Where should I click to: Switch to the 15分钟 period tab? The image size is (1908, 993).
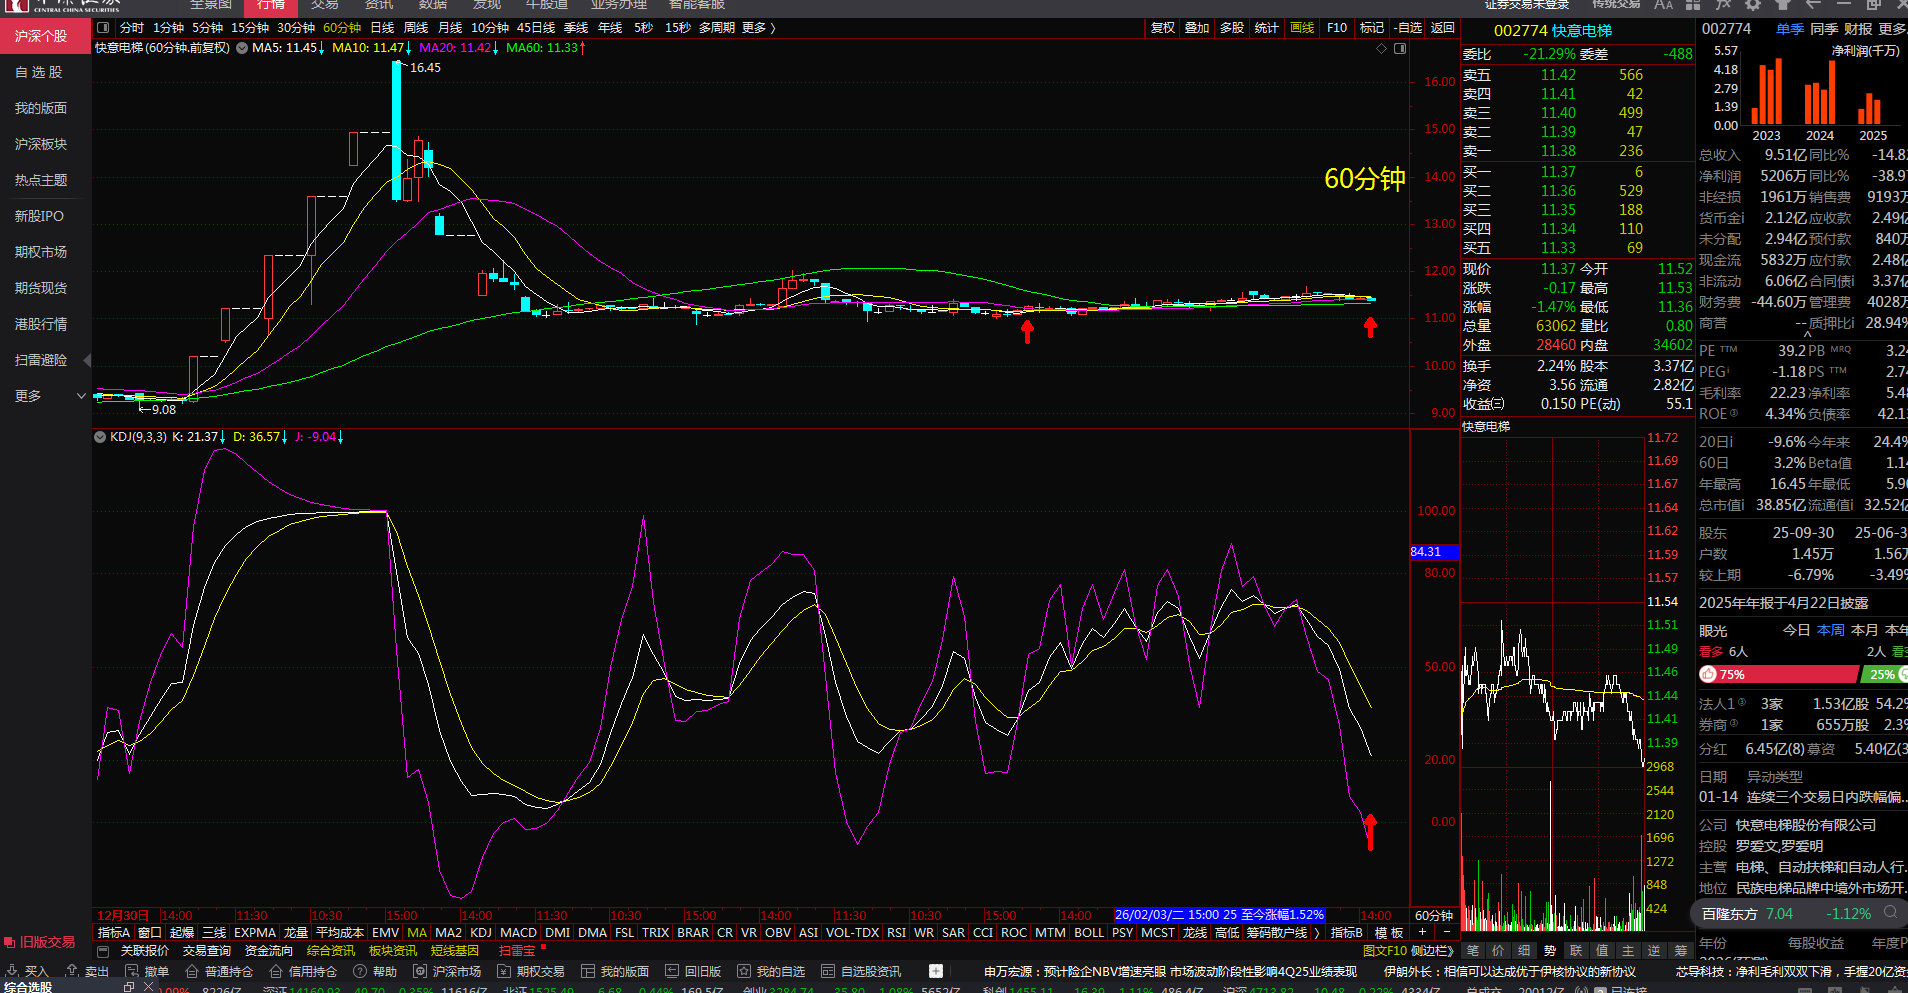[250, 28]
